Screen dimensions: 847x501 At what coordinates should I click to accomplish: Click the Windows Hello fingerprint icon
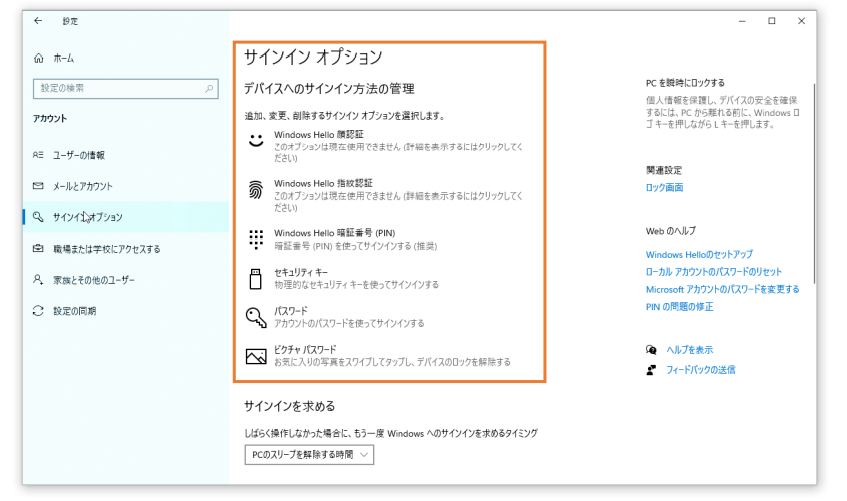[256, 190]
